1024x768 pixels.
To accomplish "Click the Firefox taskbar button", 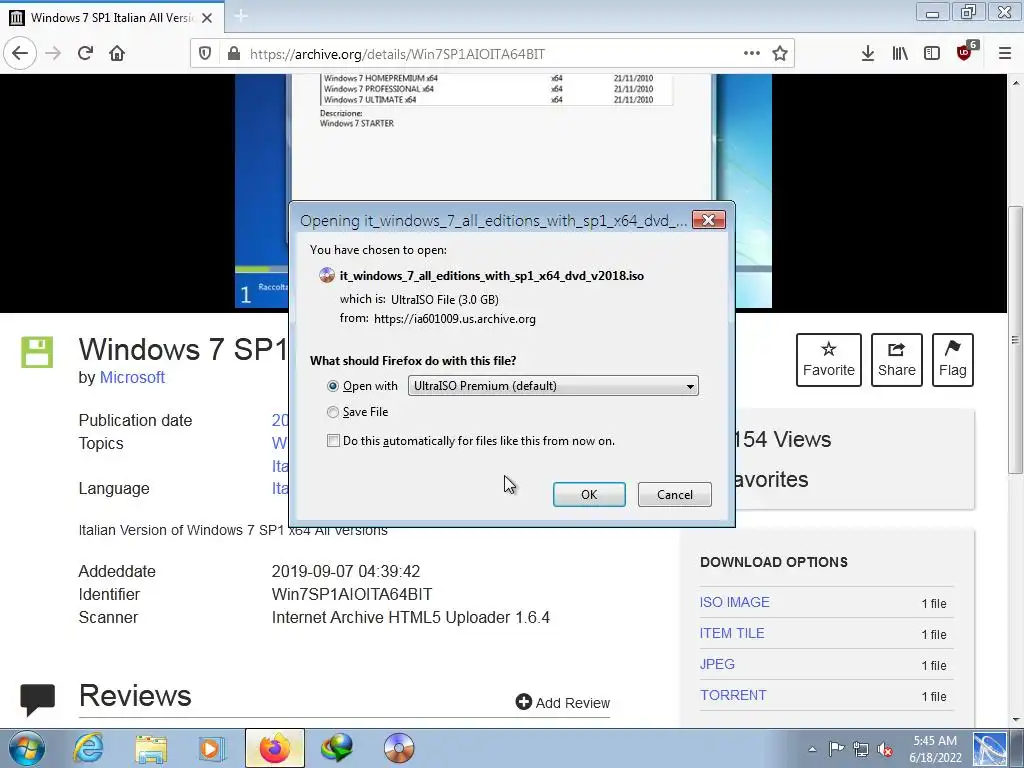I will (275, 748).
